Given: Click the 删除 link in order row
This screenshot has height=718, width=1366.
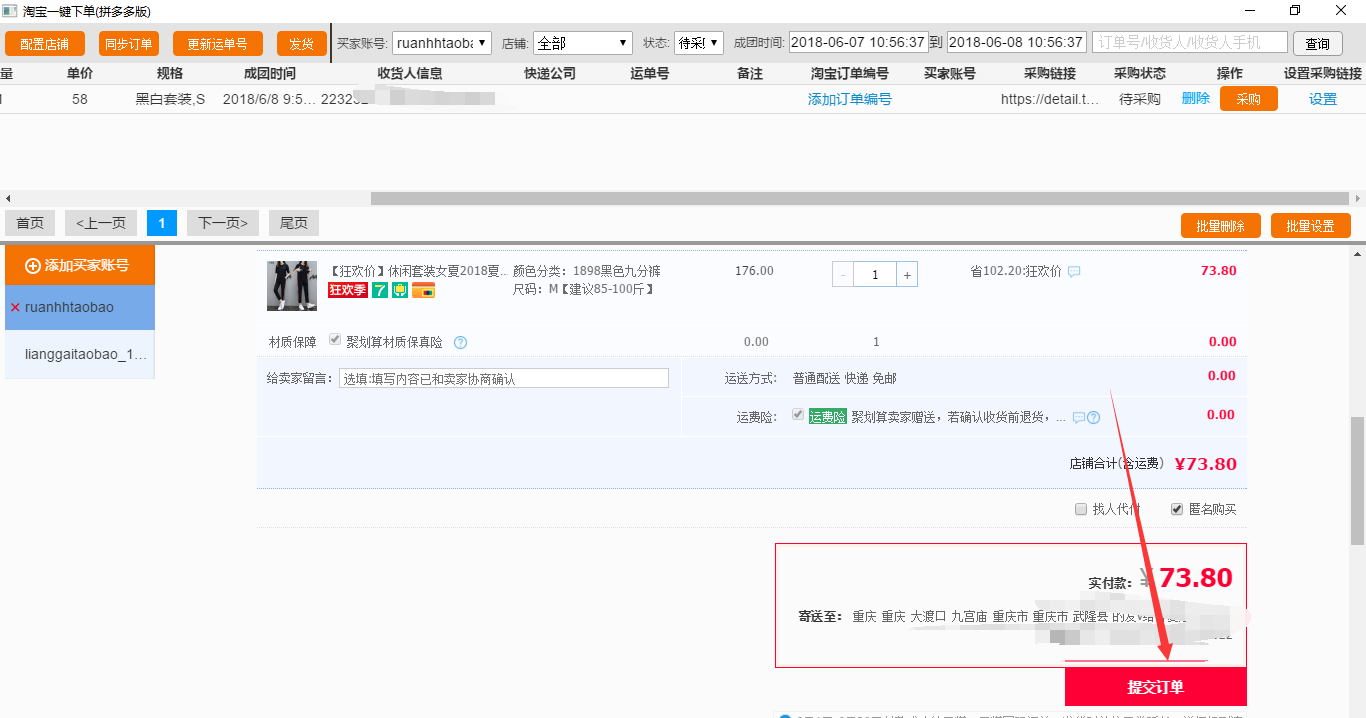Looking at the screenshot, I should [1196, 98].
